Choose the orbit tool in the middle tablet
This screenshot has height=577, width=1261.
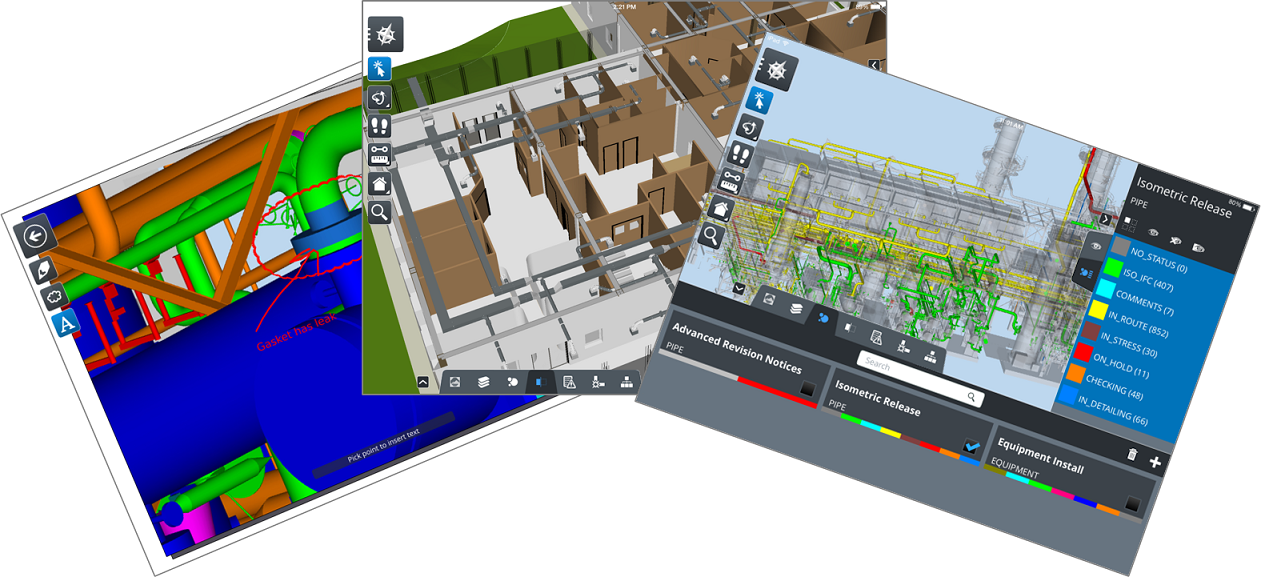pos(380,98)
